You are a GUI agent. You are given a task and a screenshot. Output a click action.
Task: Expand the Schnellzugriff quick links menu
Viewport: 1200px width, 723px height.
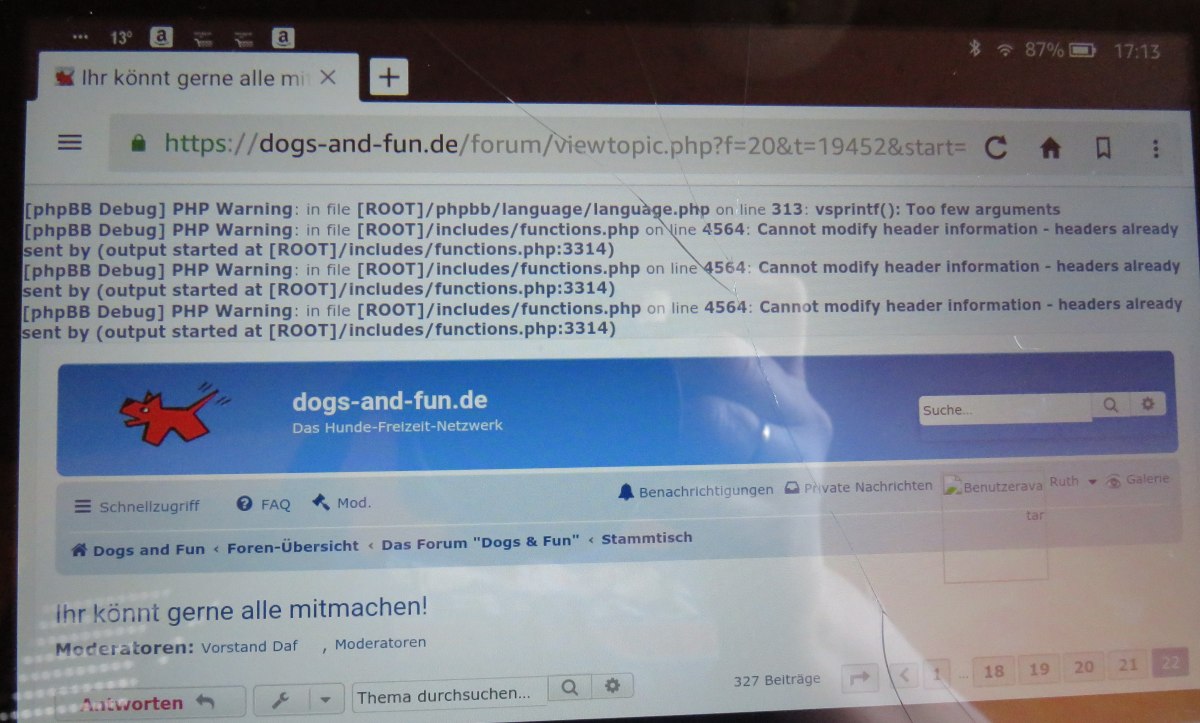point(137,506)
